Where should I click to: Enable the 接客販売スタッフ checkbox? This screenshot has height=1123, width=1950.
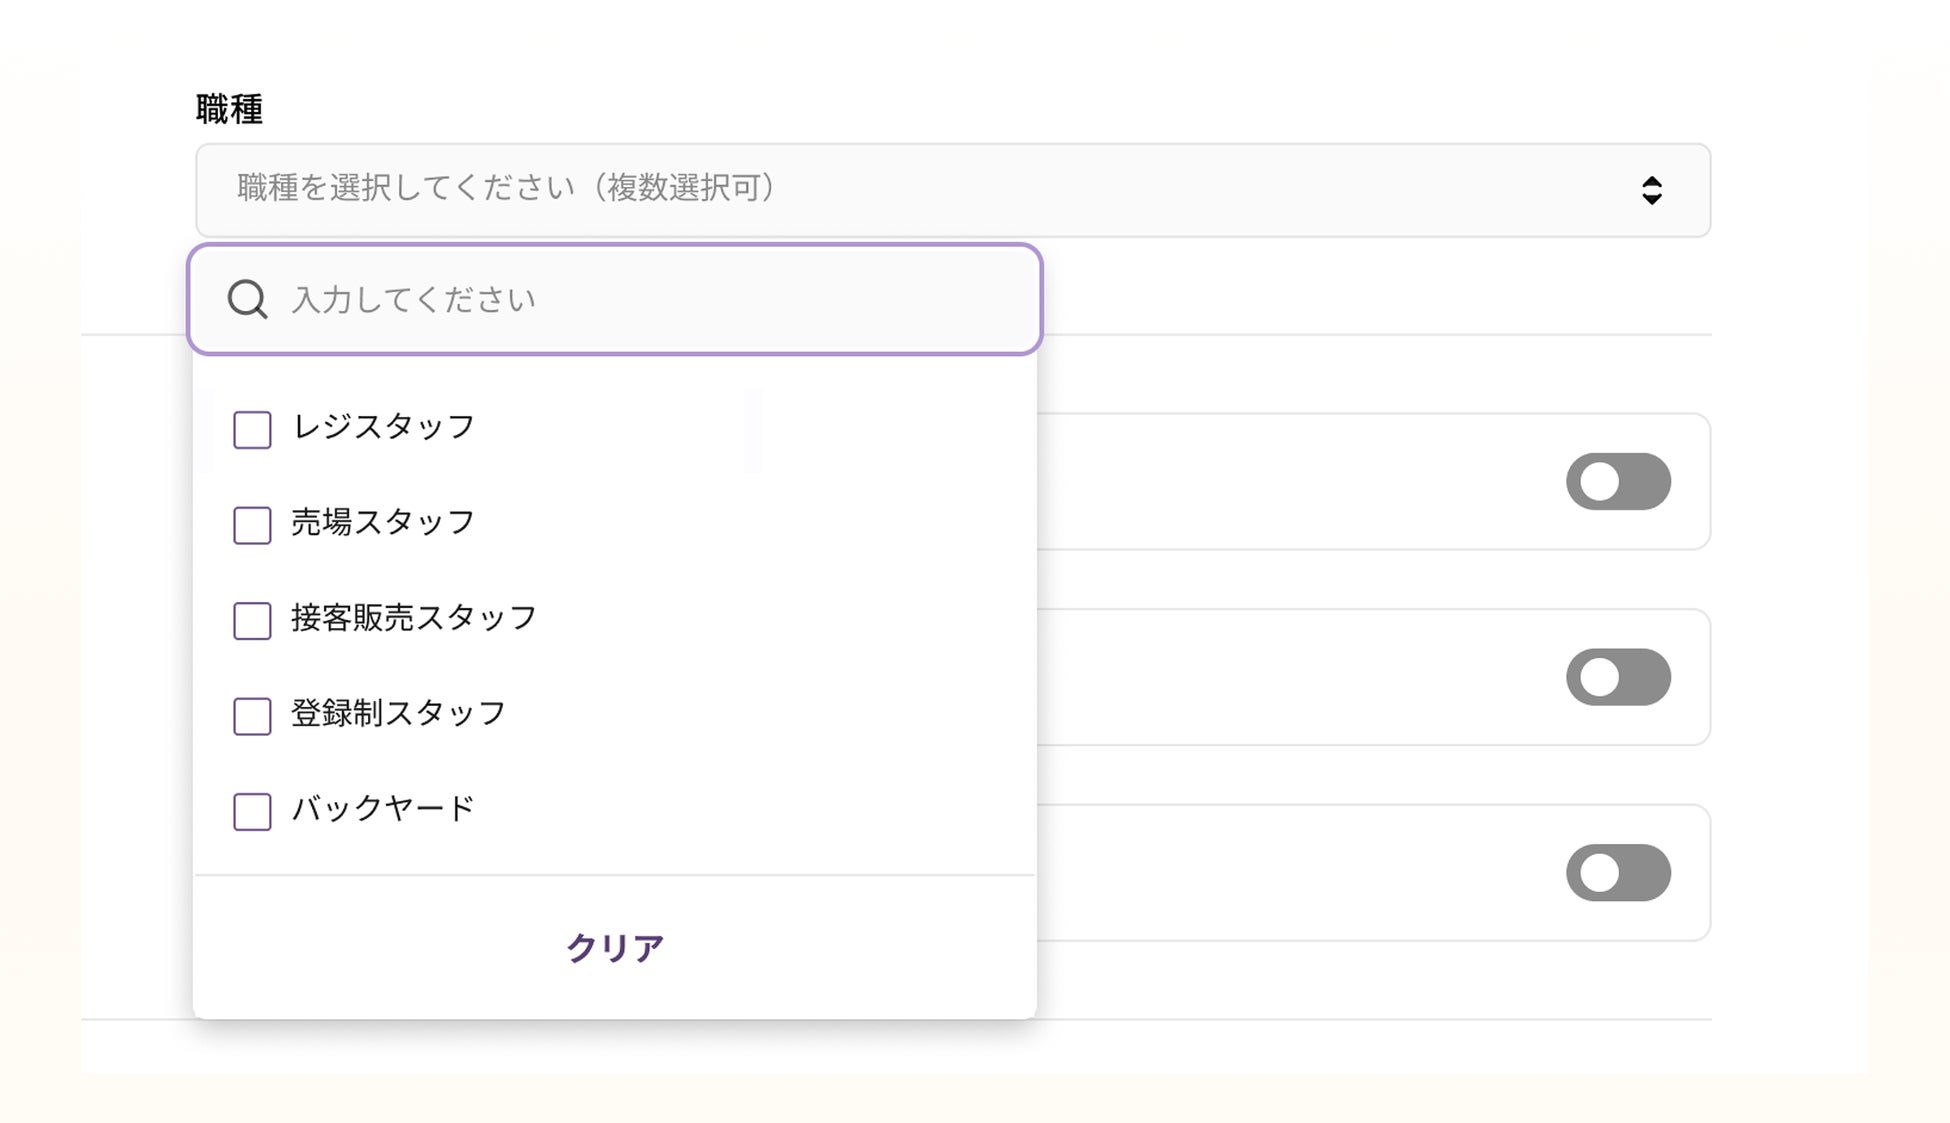coord(252,621)
